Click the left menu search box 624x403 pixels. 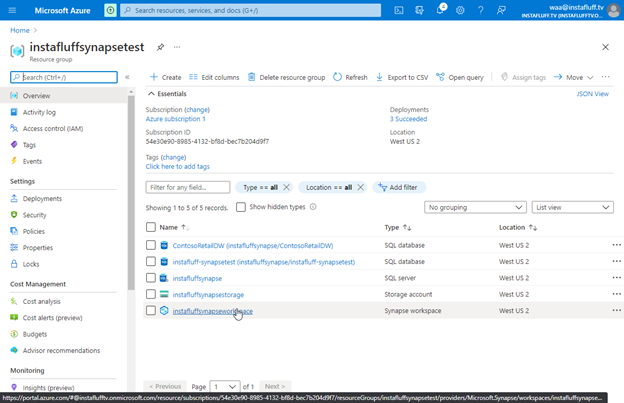(x=64, y=77)
